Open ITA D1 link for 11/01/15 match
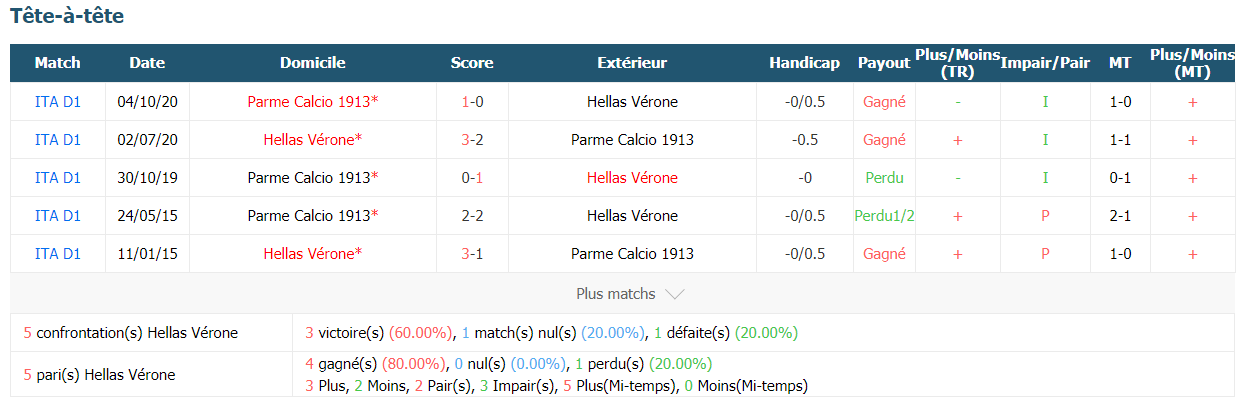 tap(57, 254)
